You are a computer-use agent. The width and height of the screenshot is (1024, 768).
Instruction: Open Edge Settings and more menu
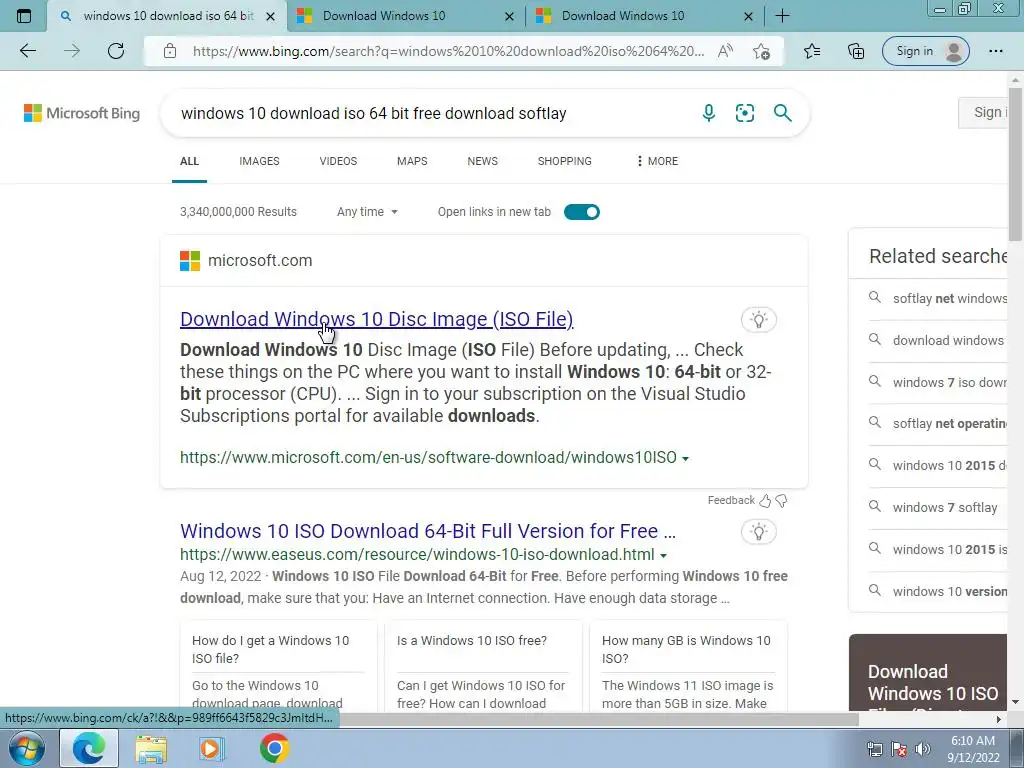pyautogui.click(x=995, y=51)
